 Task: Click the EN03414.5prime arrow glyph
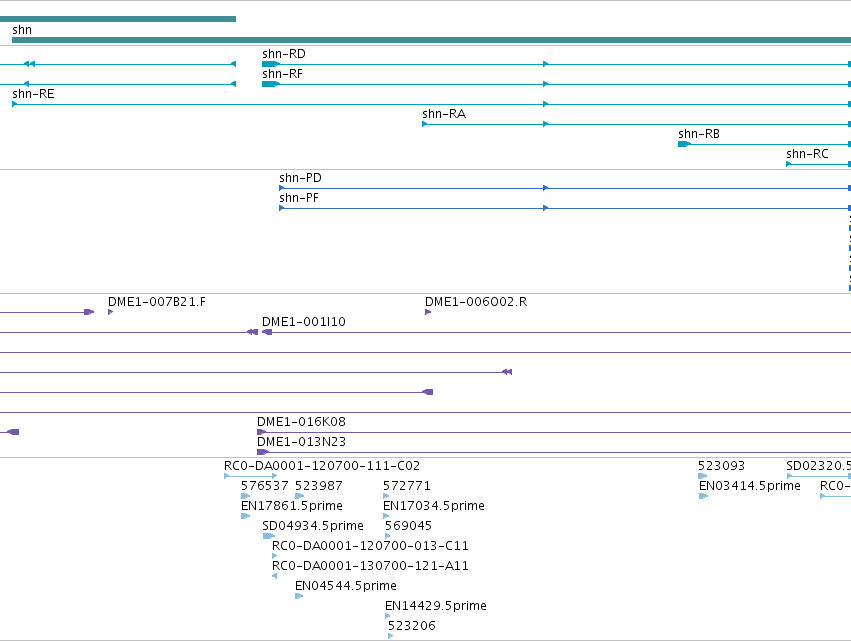[703, 496]
